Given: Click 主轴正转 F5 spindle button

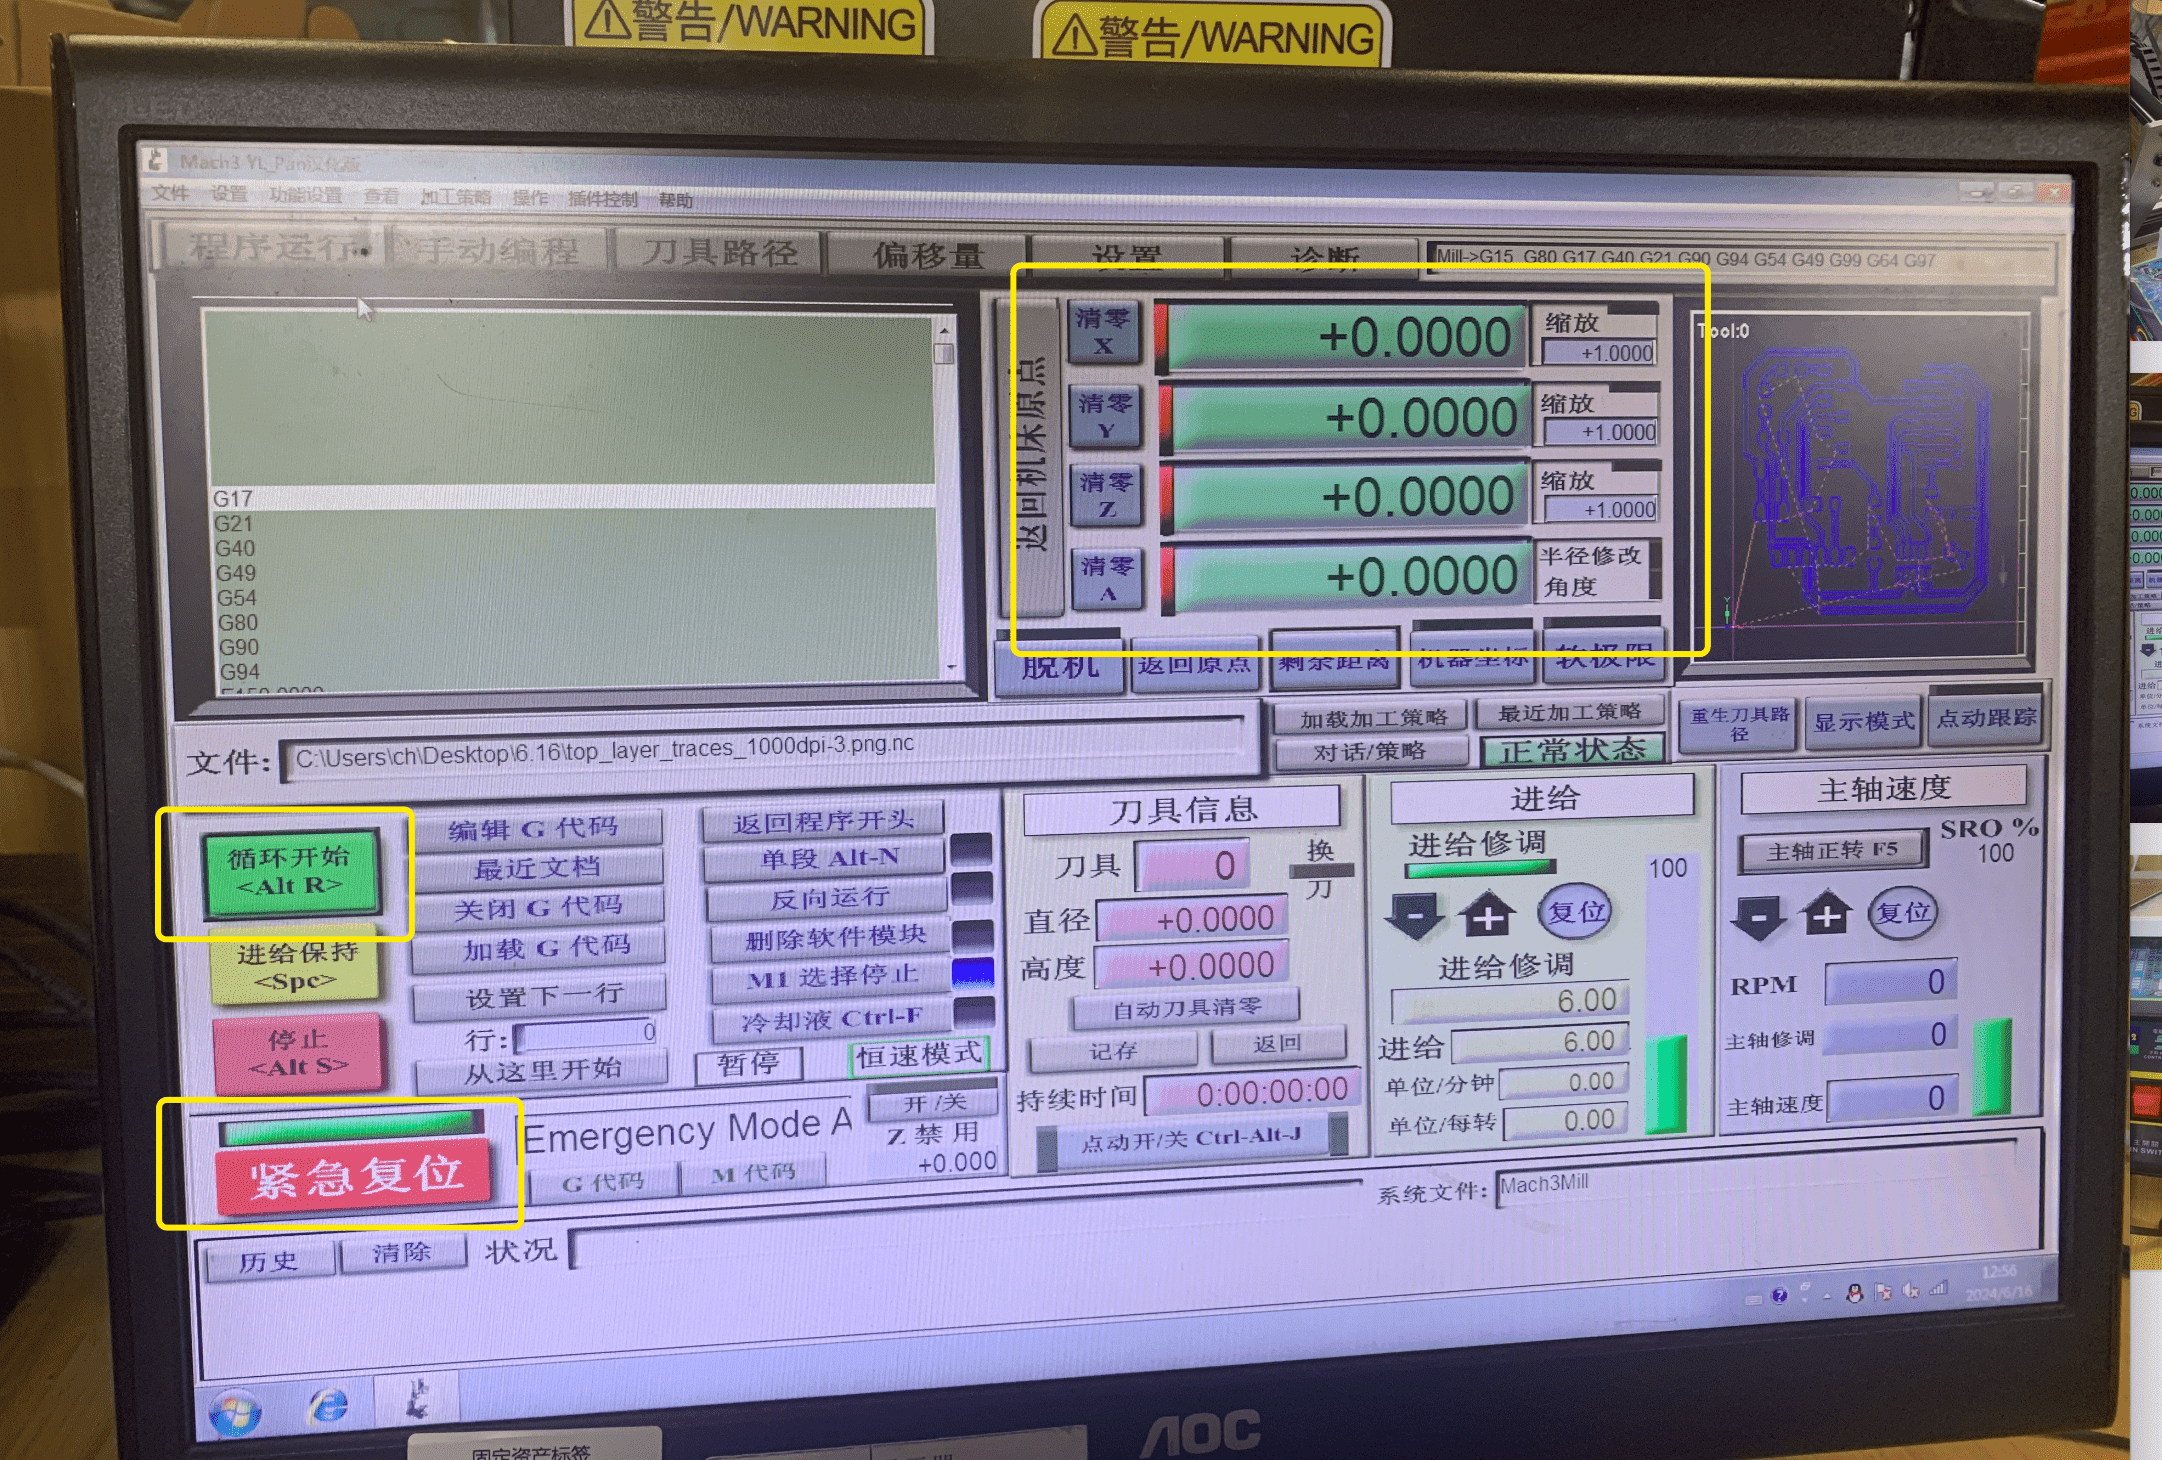Looking at the screenshot, I should (x=1832, y=851).
